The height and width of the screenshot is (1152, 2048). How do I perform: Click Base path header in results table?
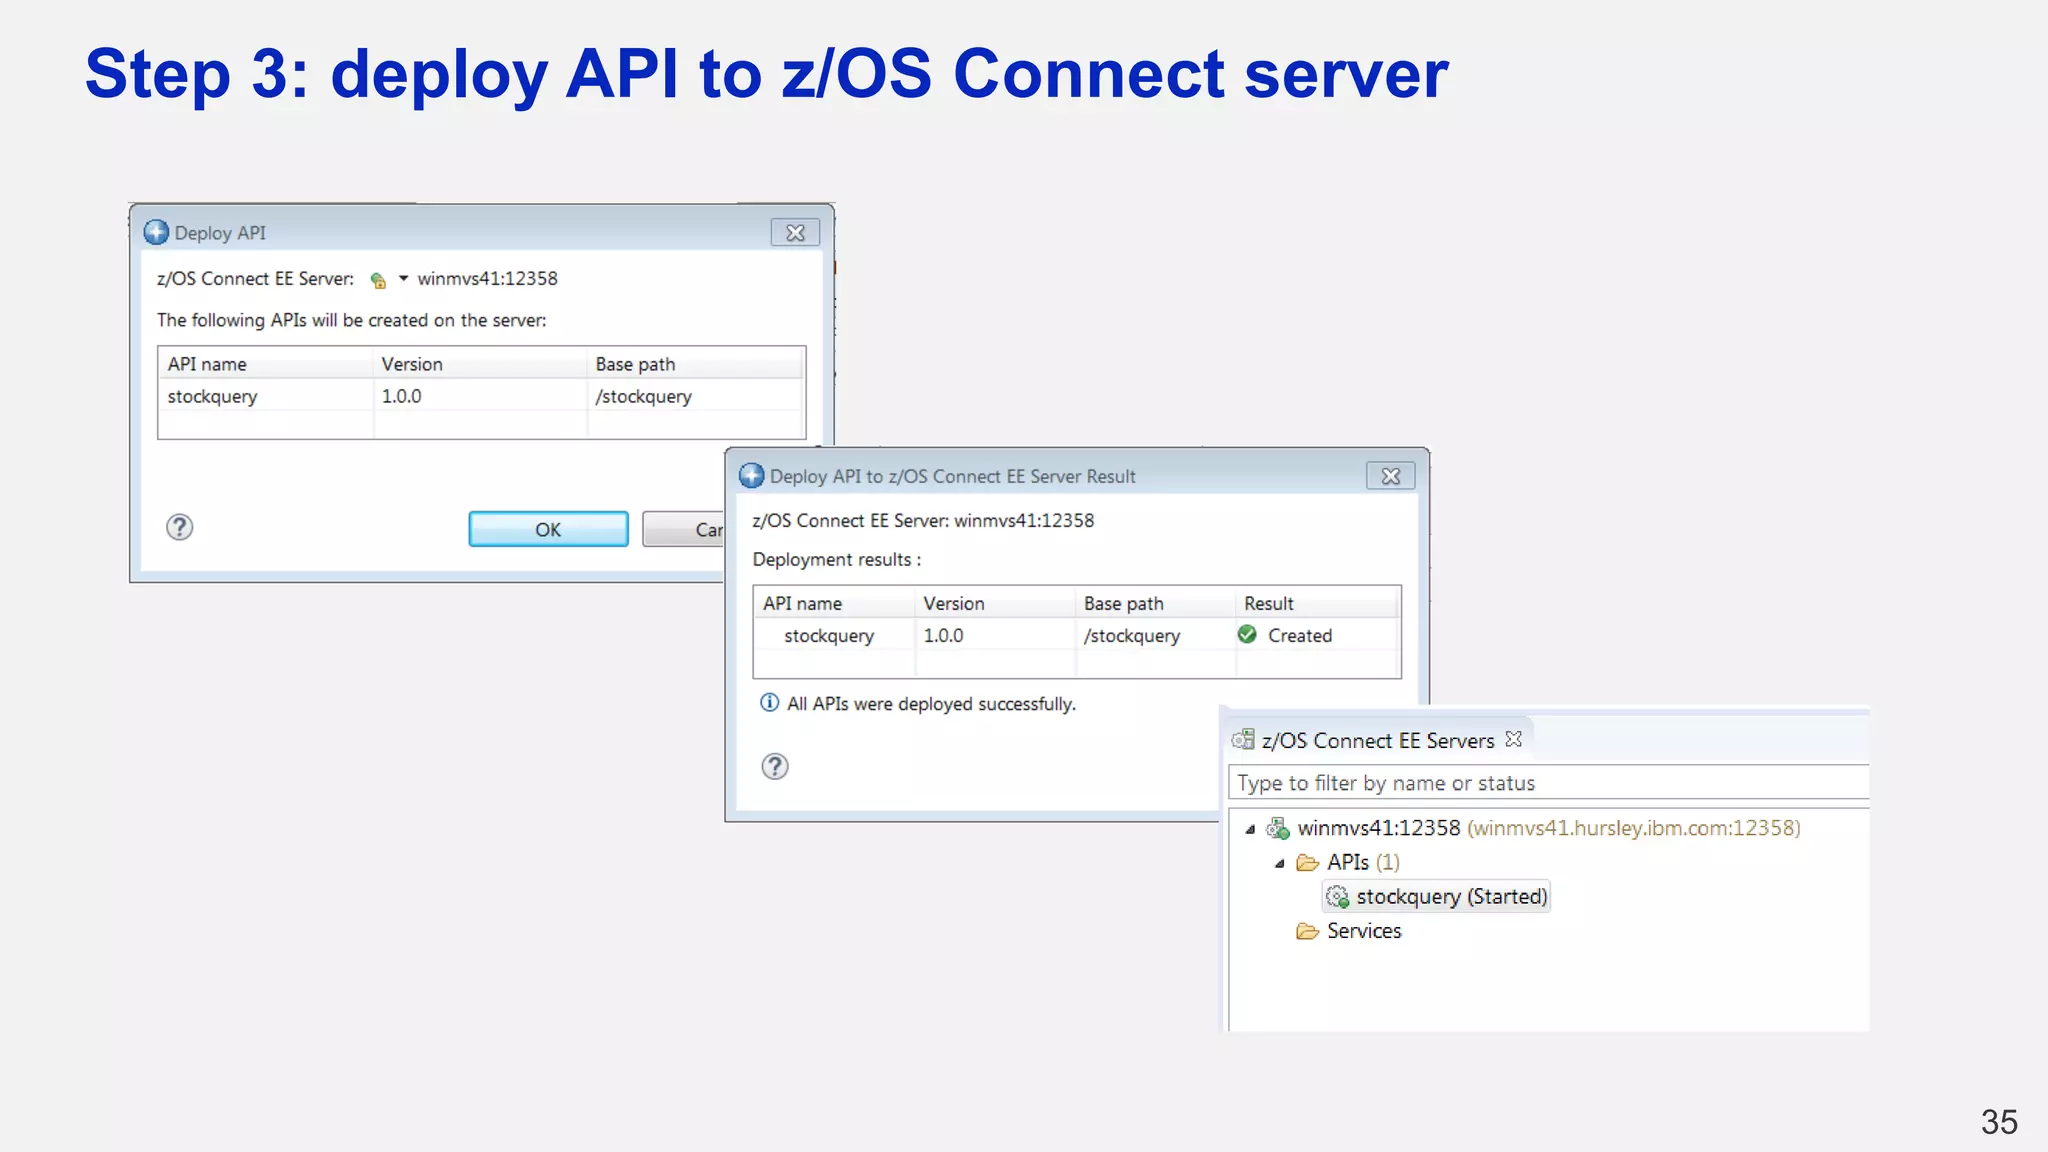(1156, 603)
